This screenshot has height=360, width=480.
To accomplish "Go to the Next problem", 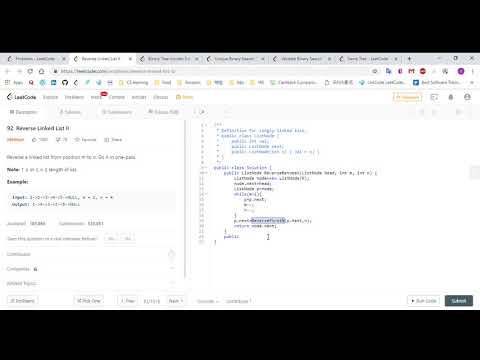I will coord(176,301).
